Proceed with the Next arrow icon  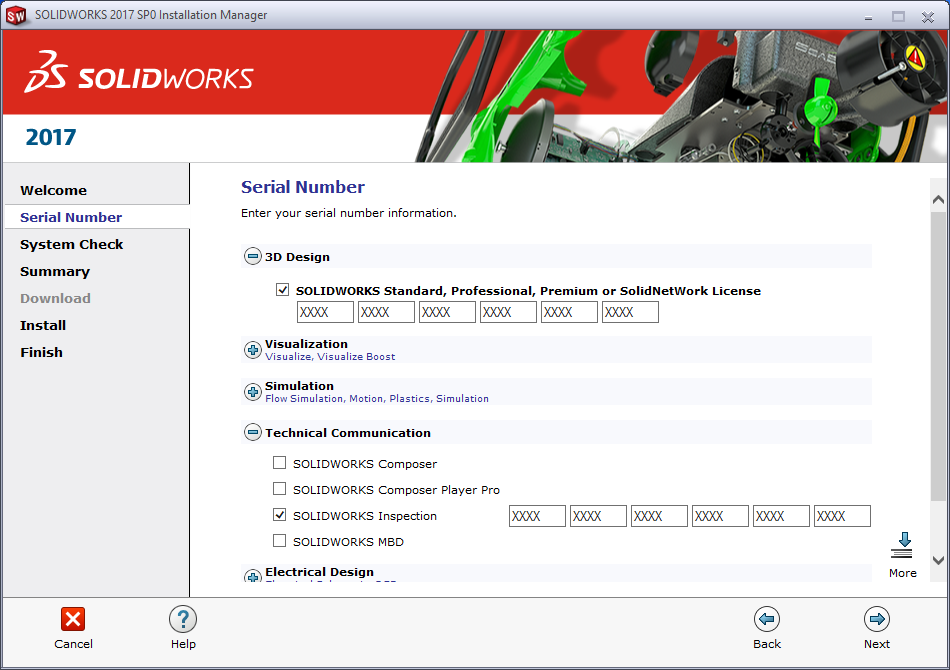click(877, 619)
